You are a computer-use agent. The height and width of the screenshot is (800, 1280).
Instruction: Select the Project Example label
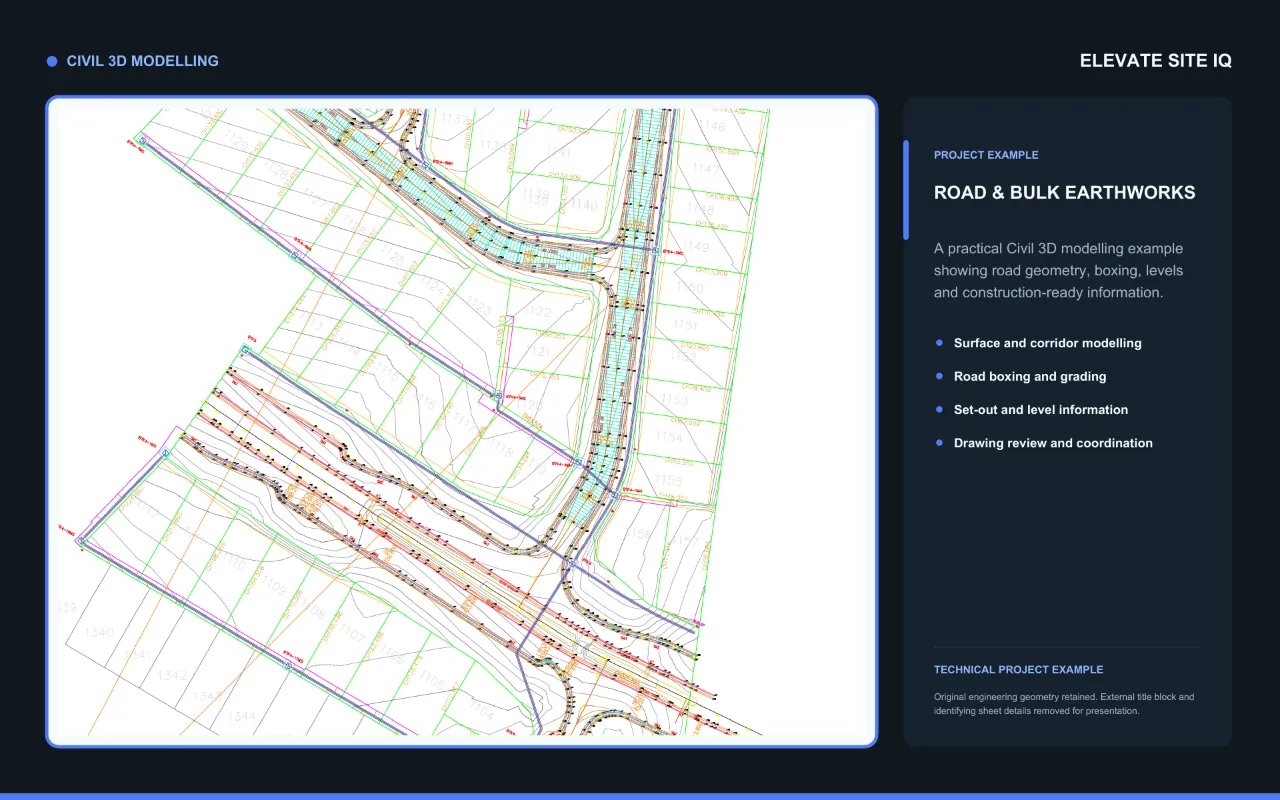tap(986, 155)
